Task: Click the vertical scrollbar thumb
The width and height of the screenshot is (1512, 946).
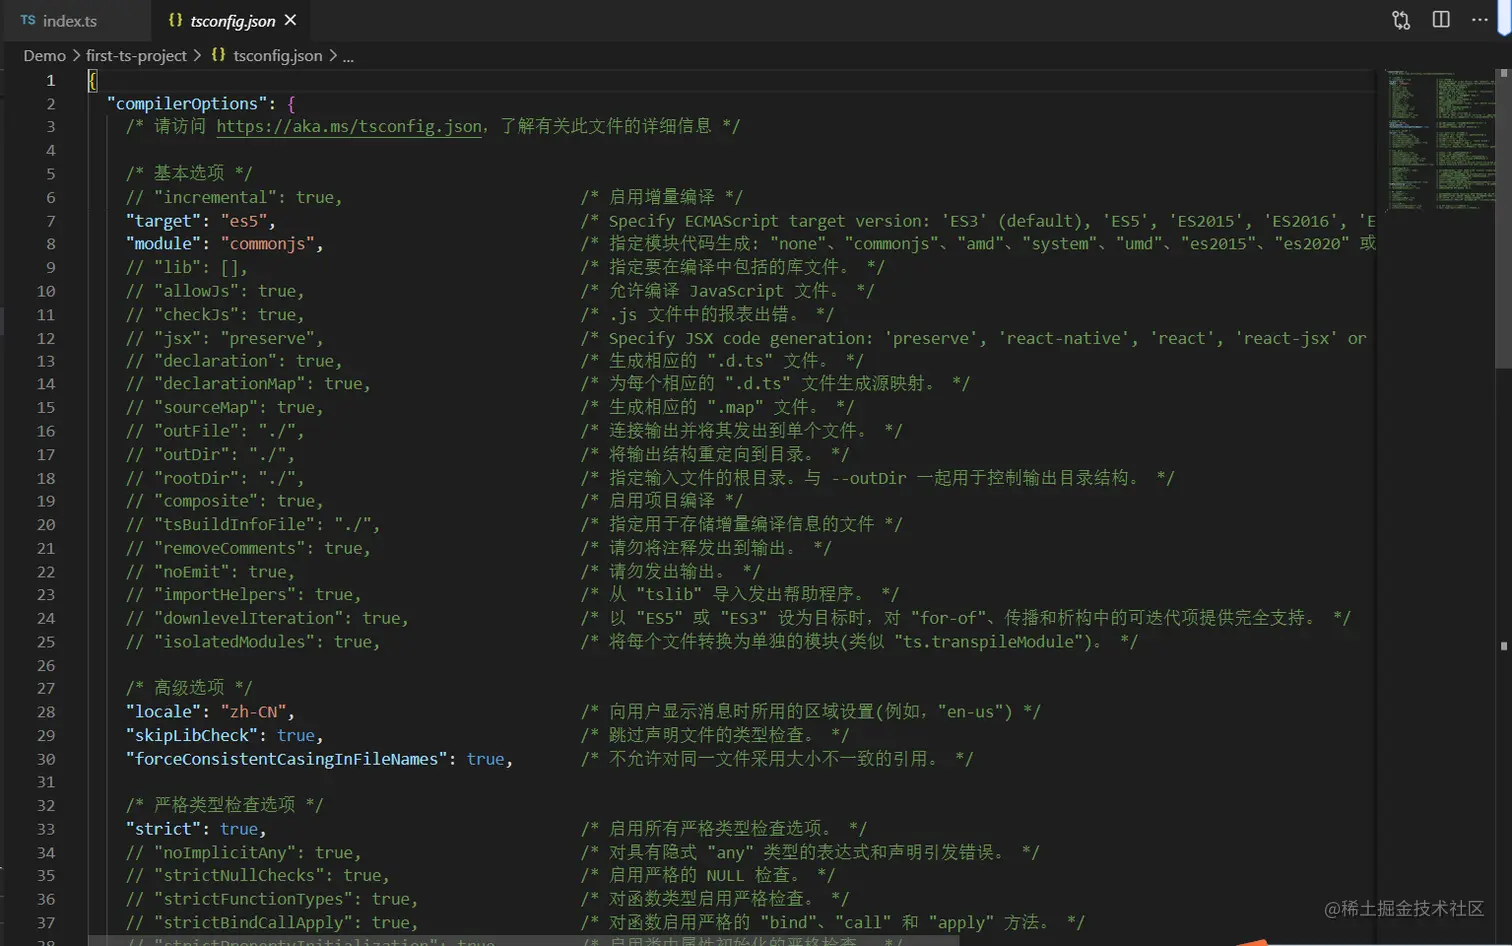Action: [1503, 219]
